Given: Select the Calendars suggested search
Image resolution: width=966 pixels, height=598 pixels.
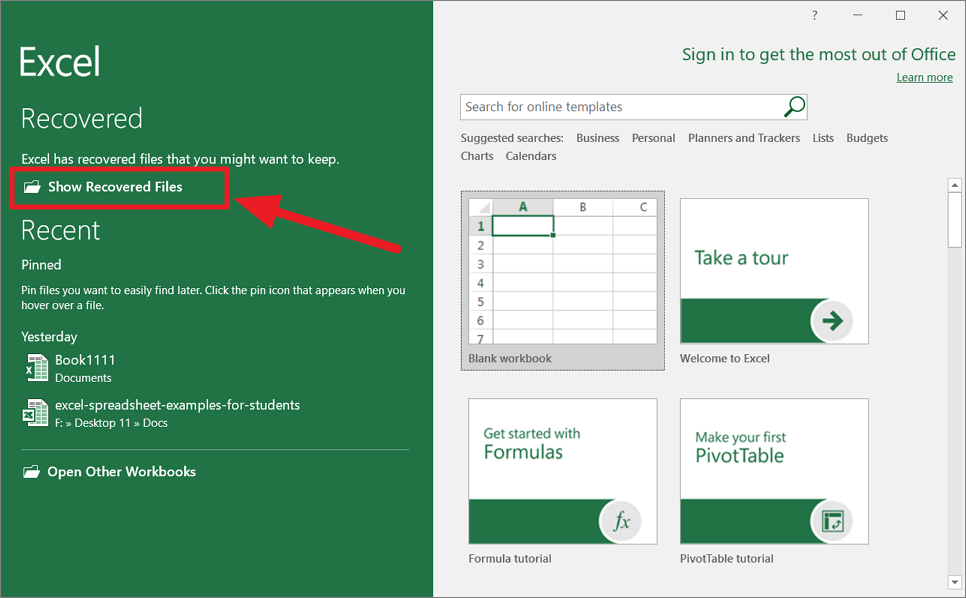Looking at the screenshot, I should tap(531, 156).
